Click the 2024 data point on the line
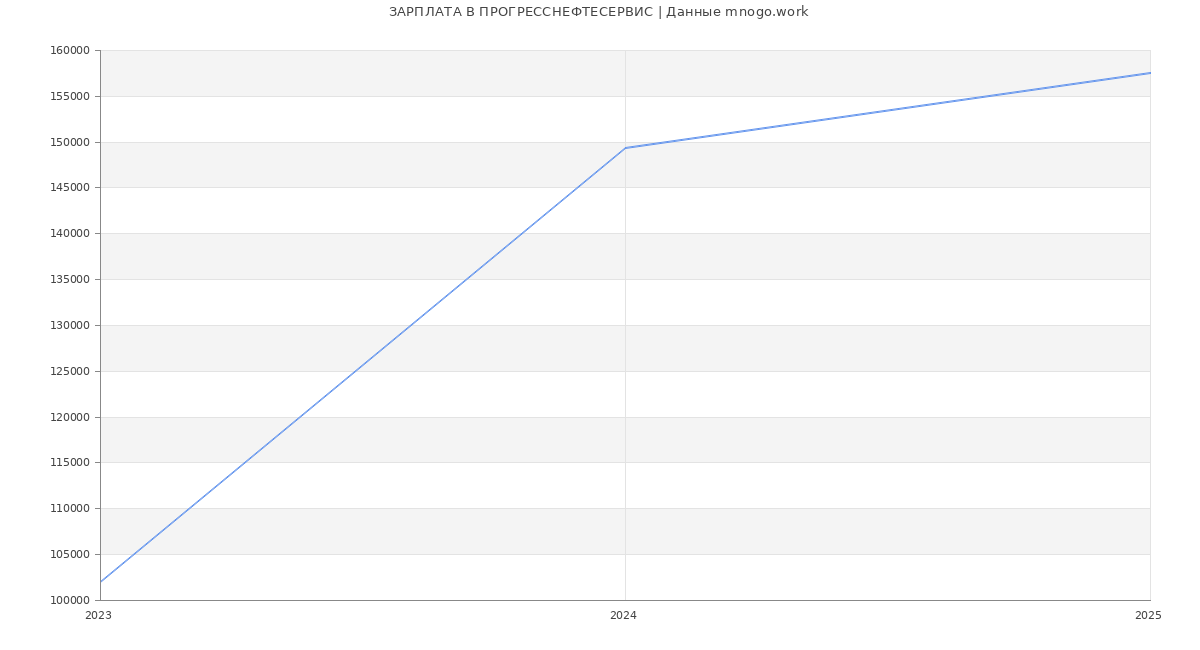 (625, 148)
